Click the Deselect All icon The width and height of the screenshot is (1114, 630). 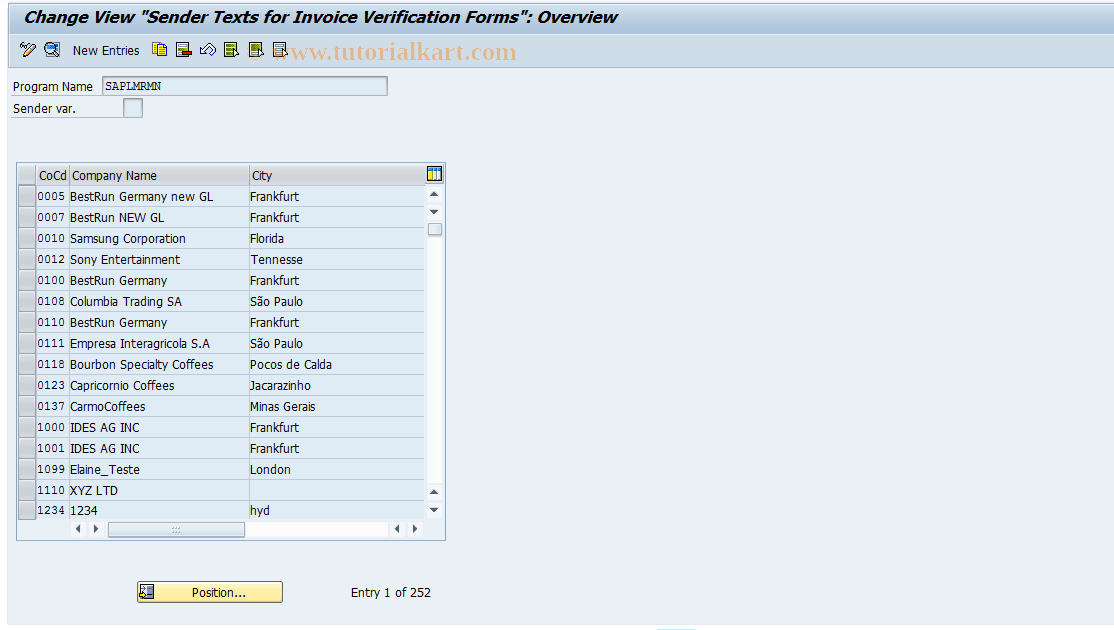click(x=280, y=50)
